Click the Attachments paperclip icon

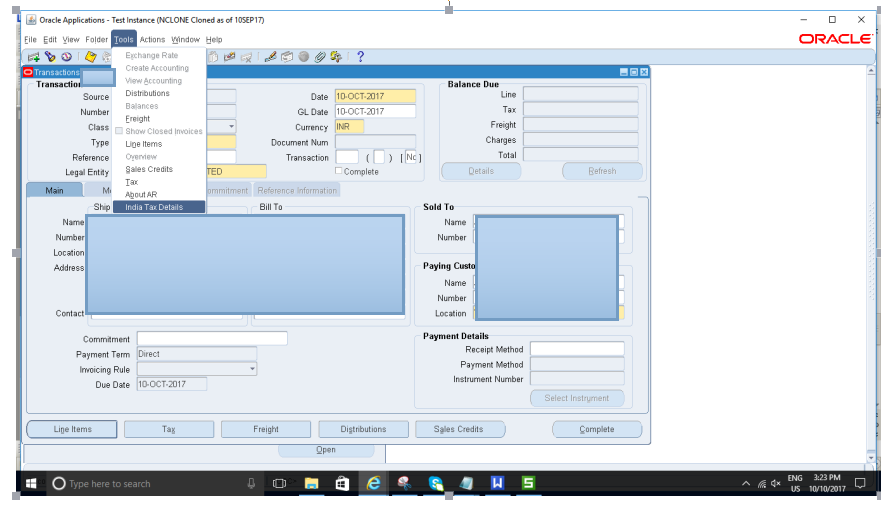[x=320, y=57]
